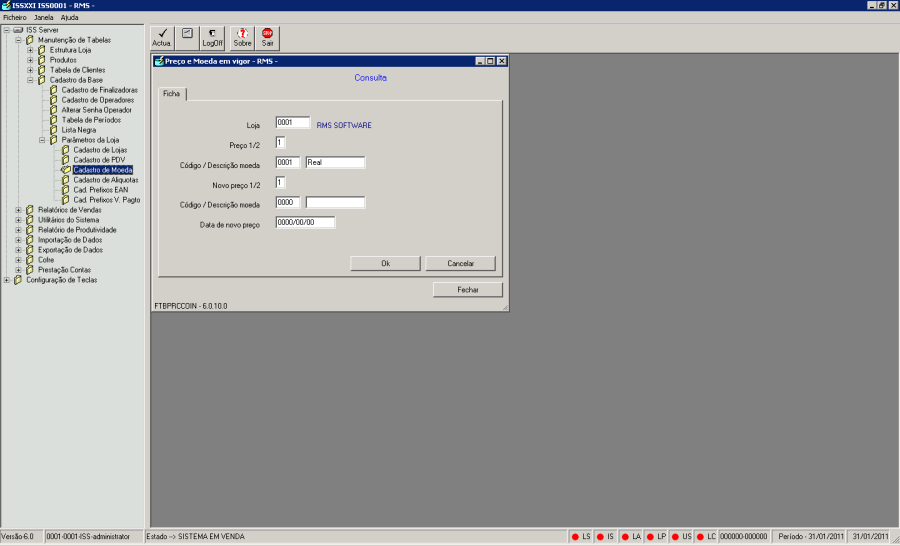Click the Estado SISTEMA EM VENDA status text

(x=196, y=537)
